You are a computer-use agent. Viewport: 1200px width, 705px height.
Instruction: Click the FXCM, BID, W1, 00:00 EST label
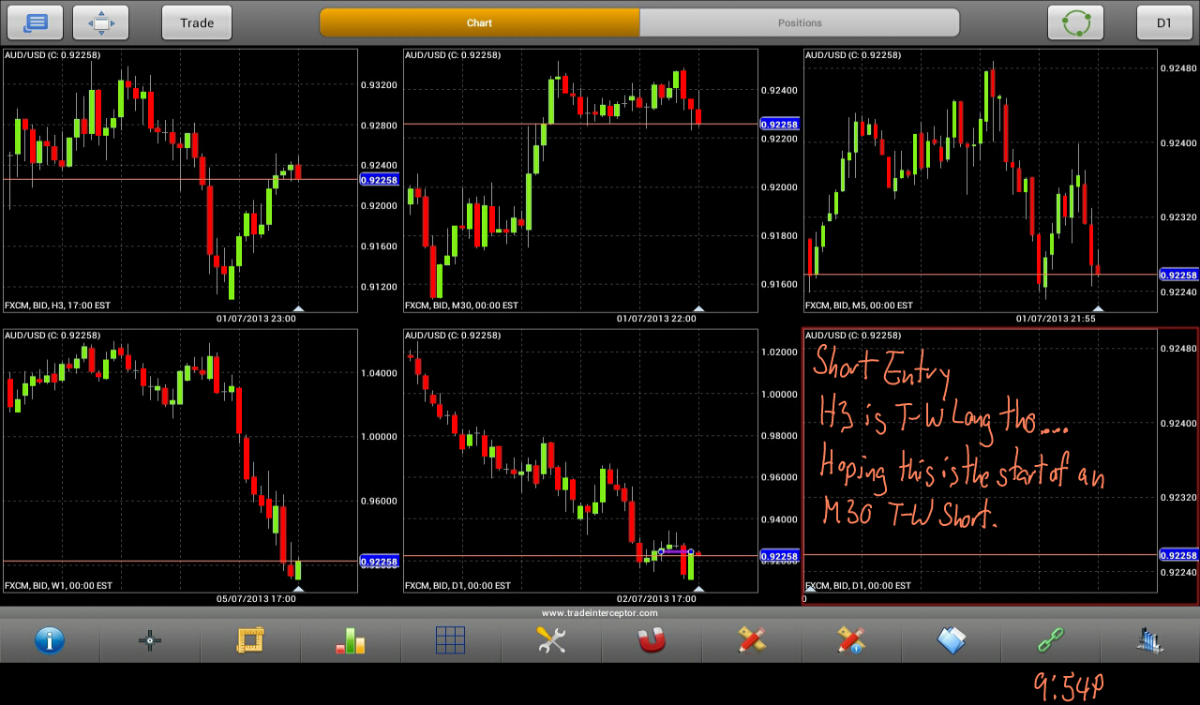(x=58, y=585)
